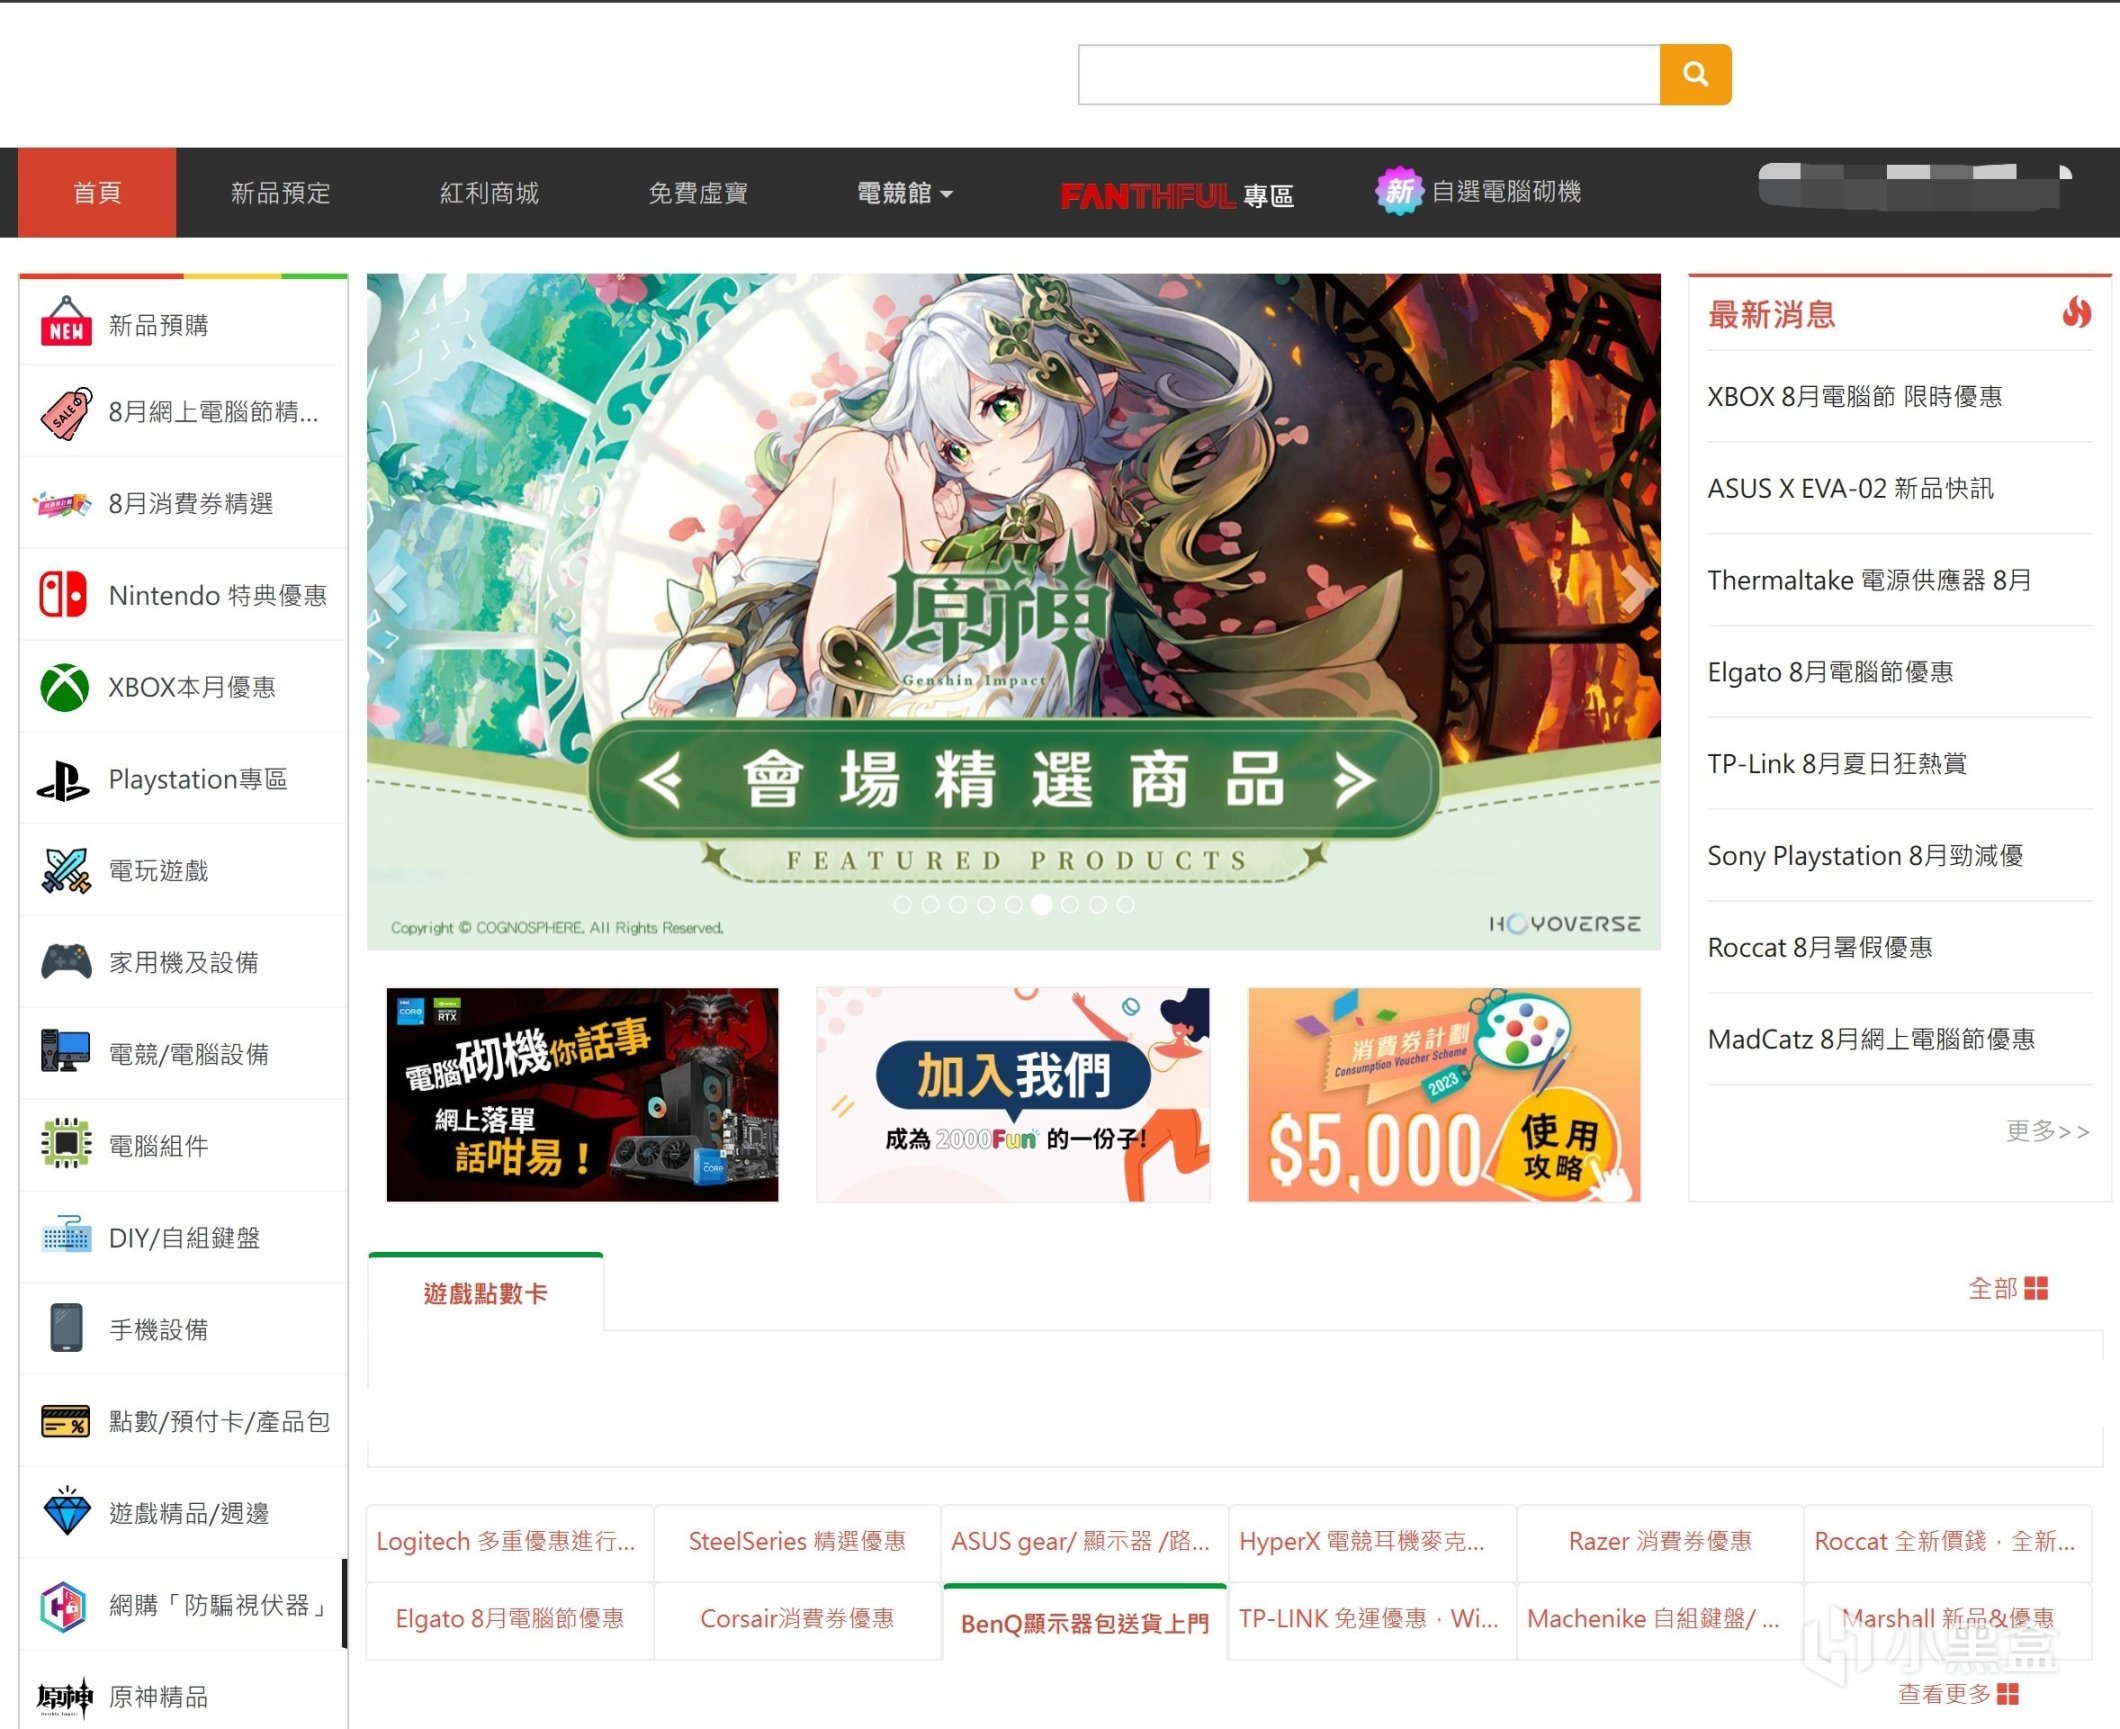Select the Playstation logo icon
This screenshot has width=2120, height=1729.
tap(64, 780)
